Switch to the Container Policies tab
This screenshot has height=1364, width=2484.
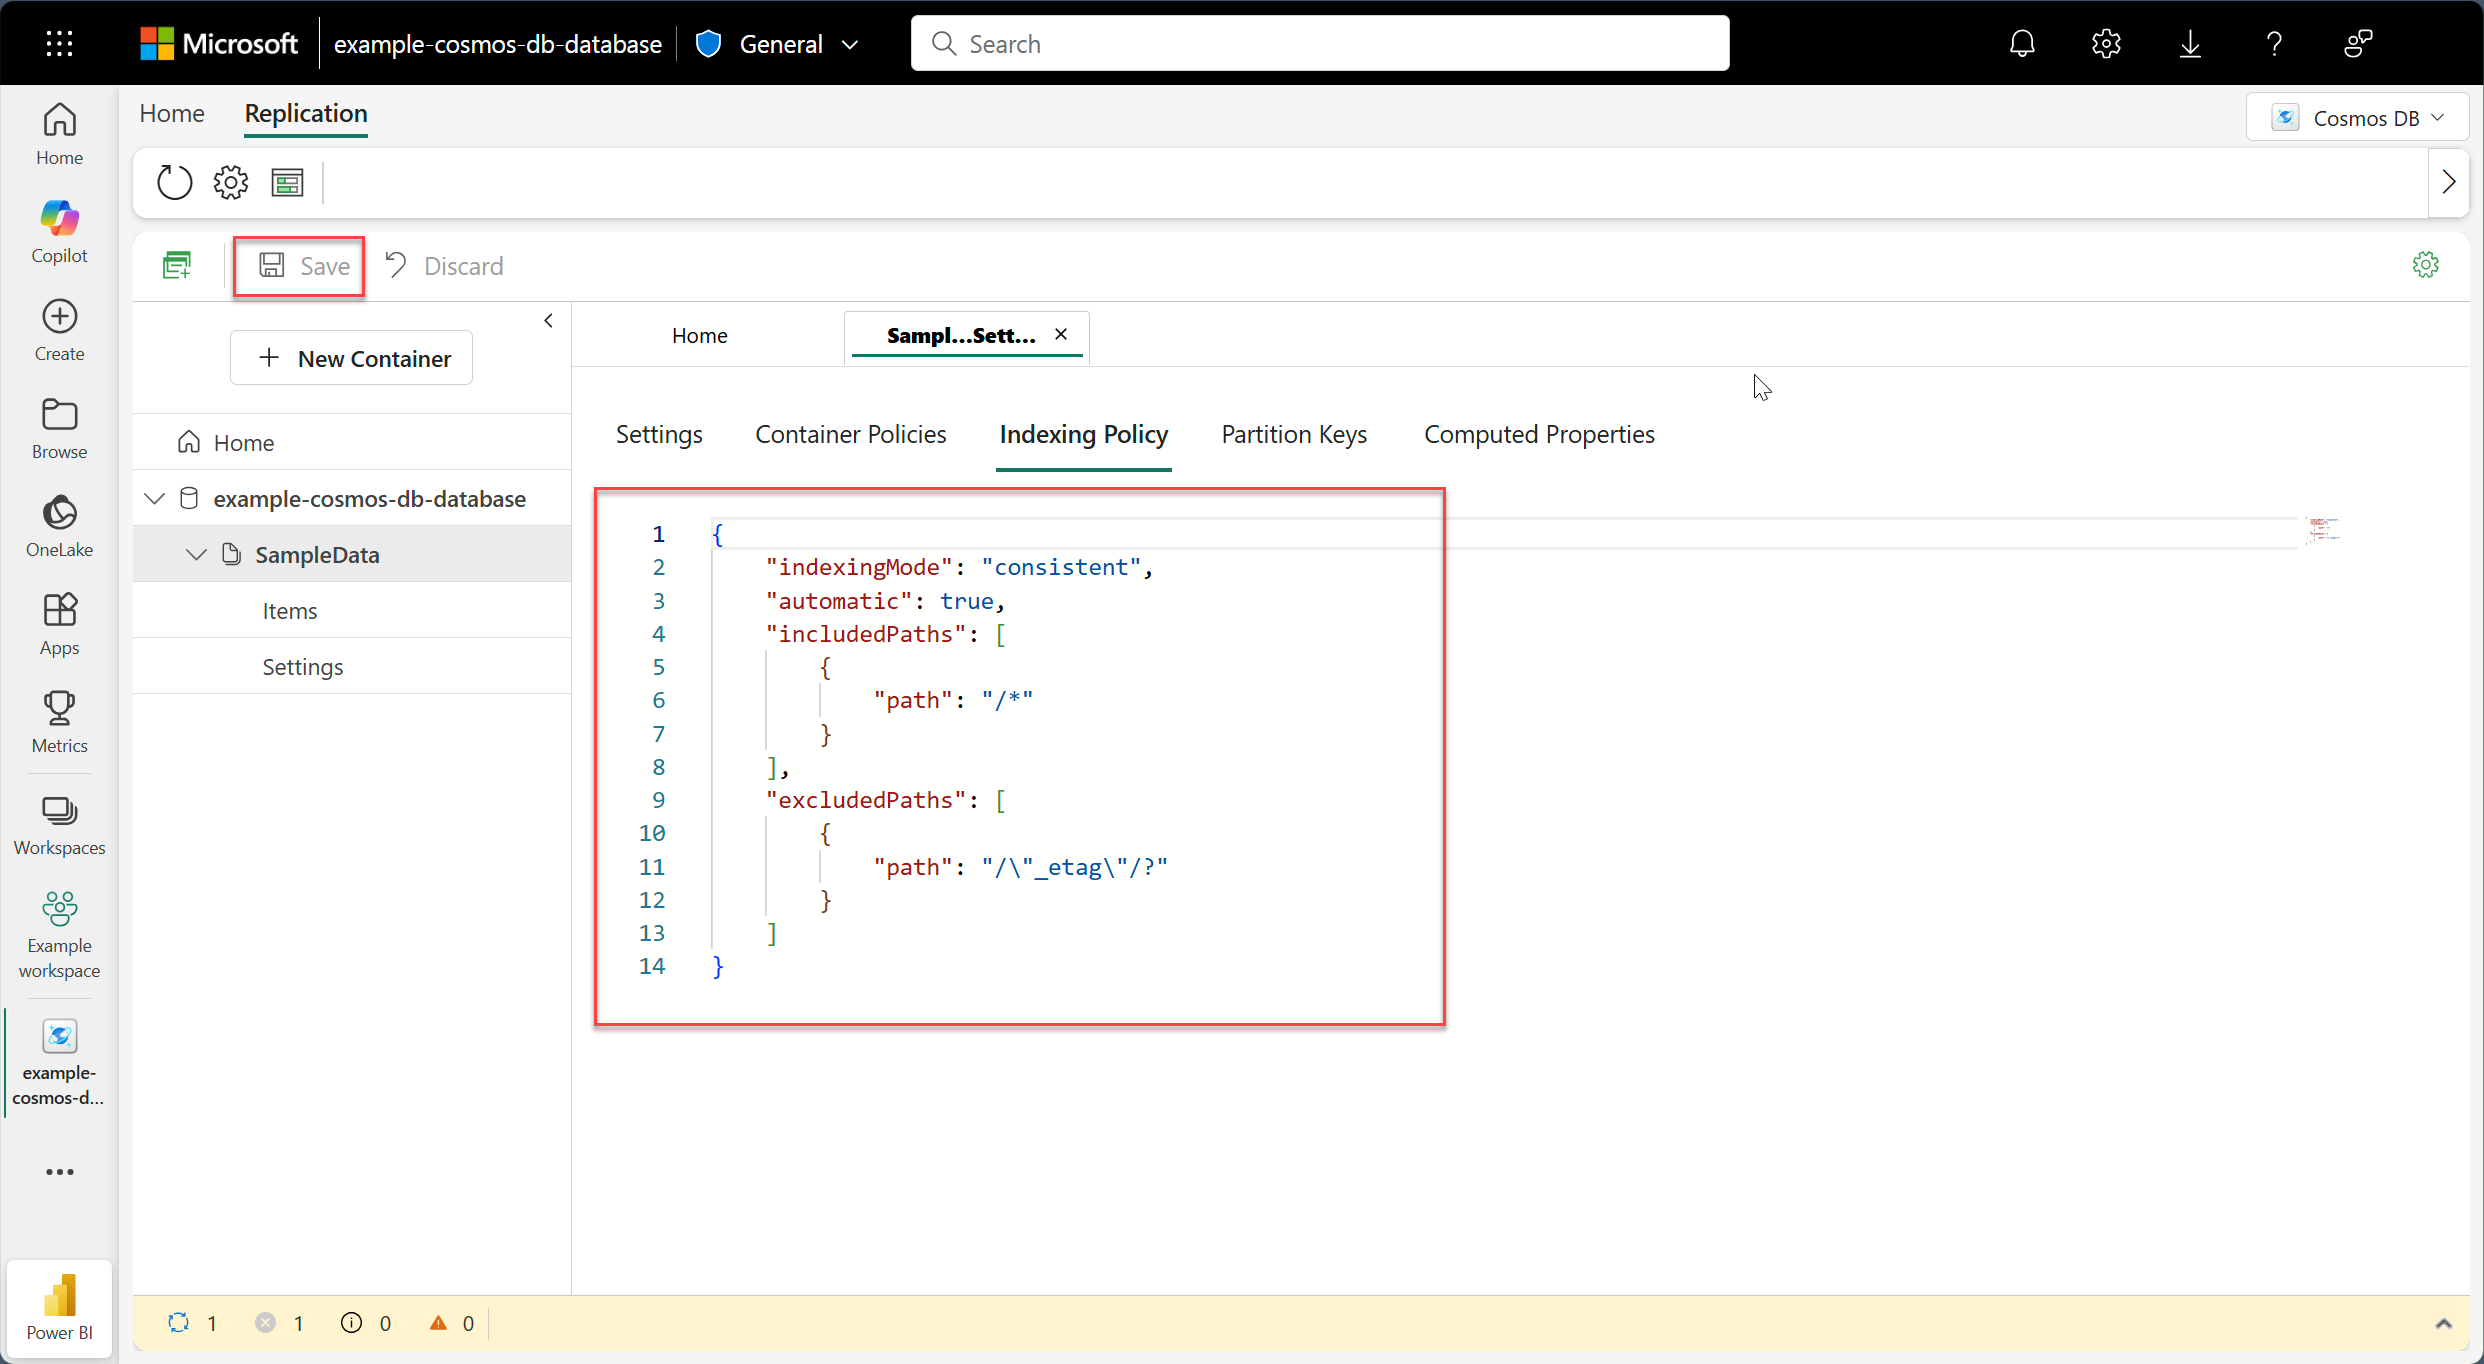850,434
